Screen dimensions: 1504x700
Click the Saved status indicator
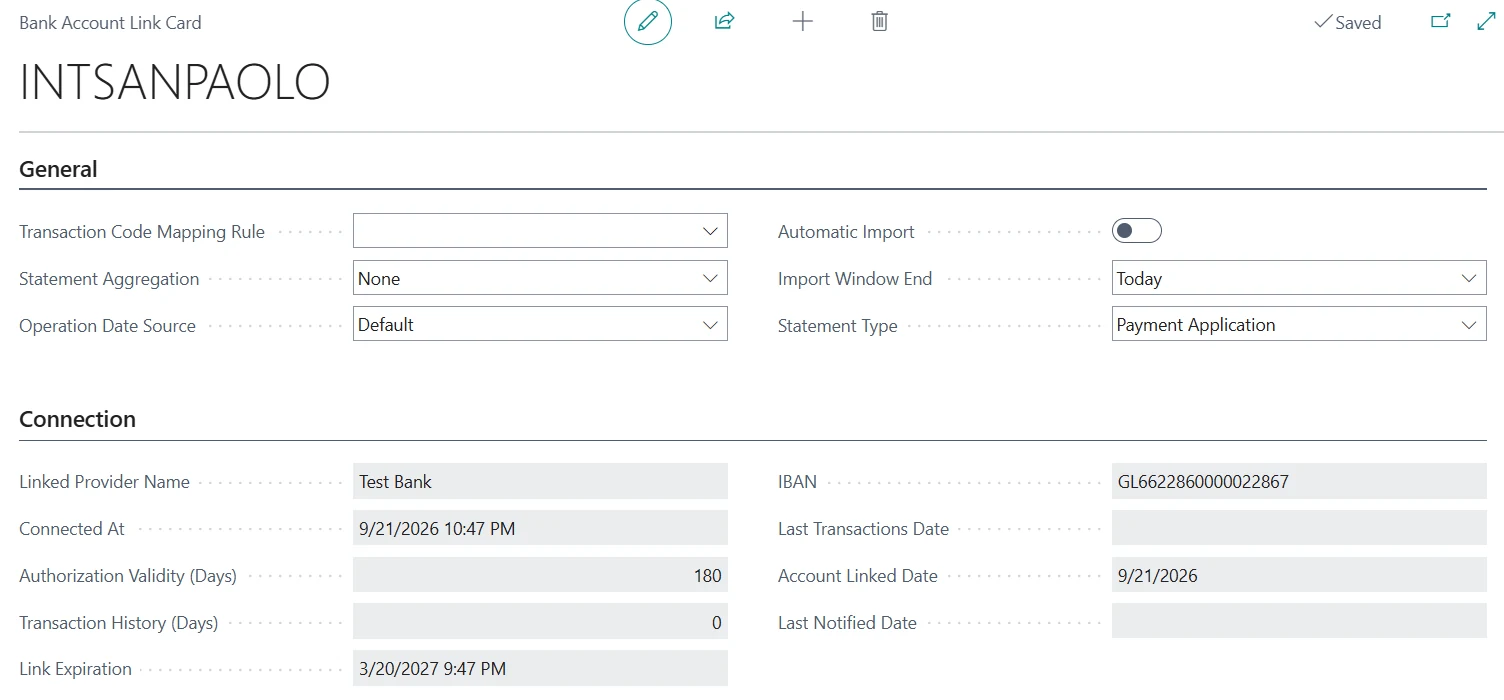(1347, 22)
